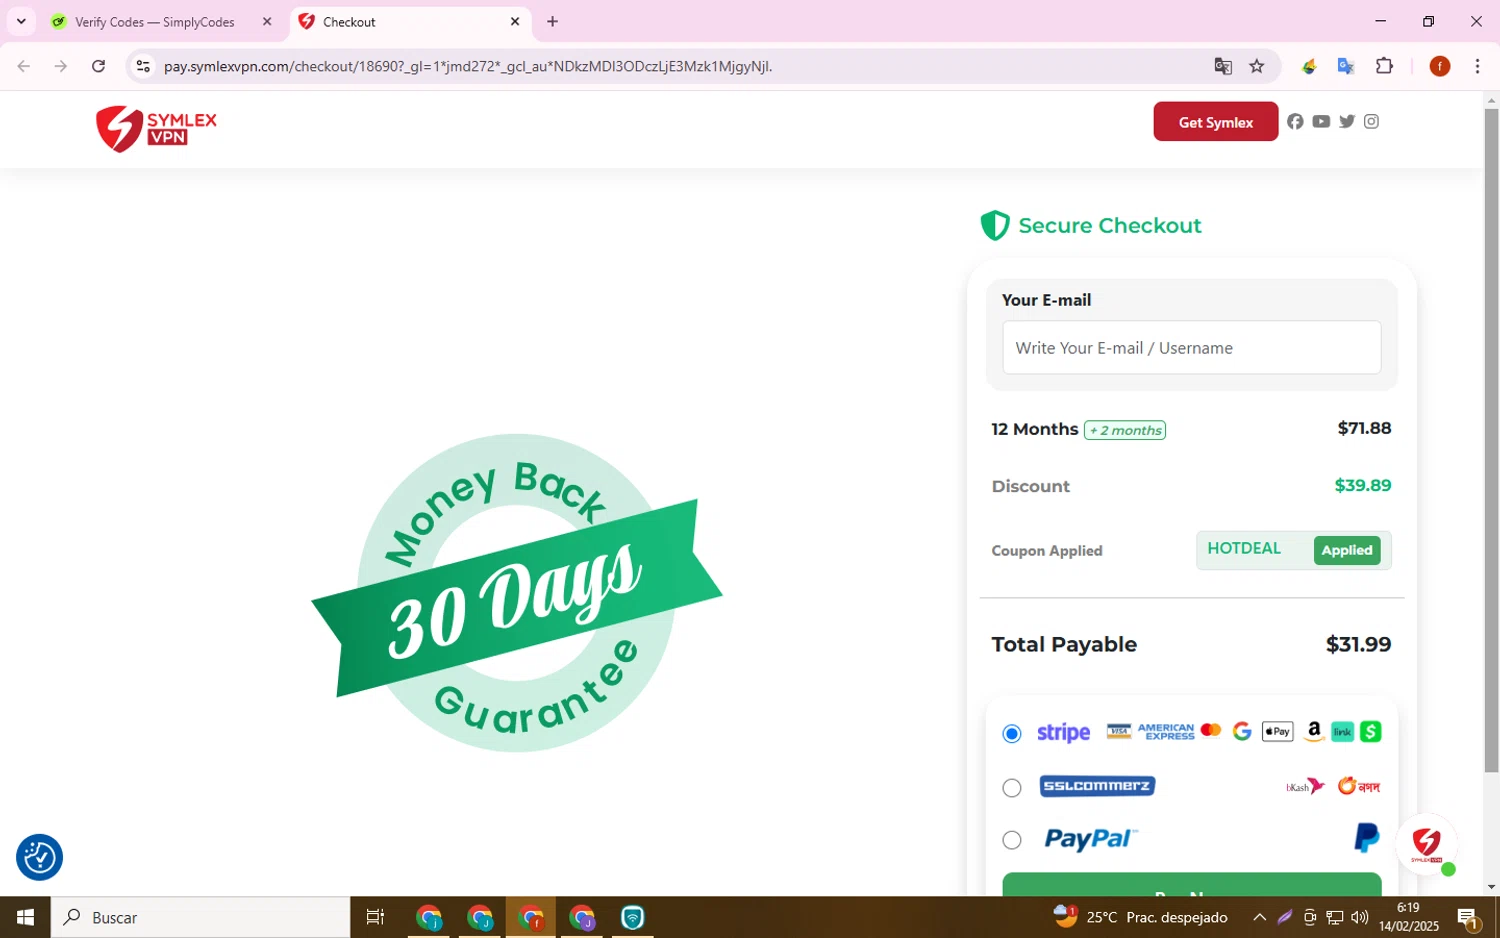
Task: Click the Apple Pay icon
Action: pyautogui.click(x=1277, y=732)
